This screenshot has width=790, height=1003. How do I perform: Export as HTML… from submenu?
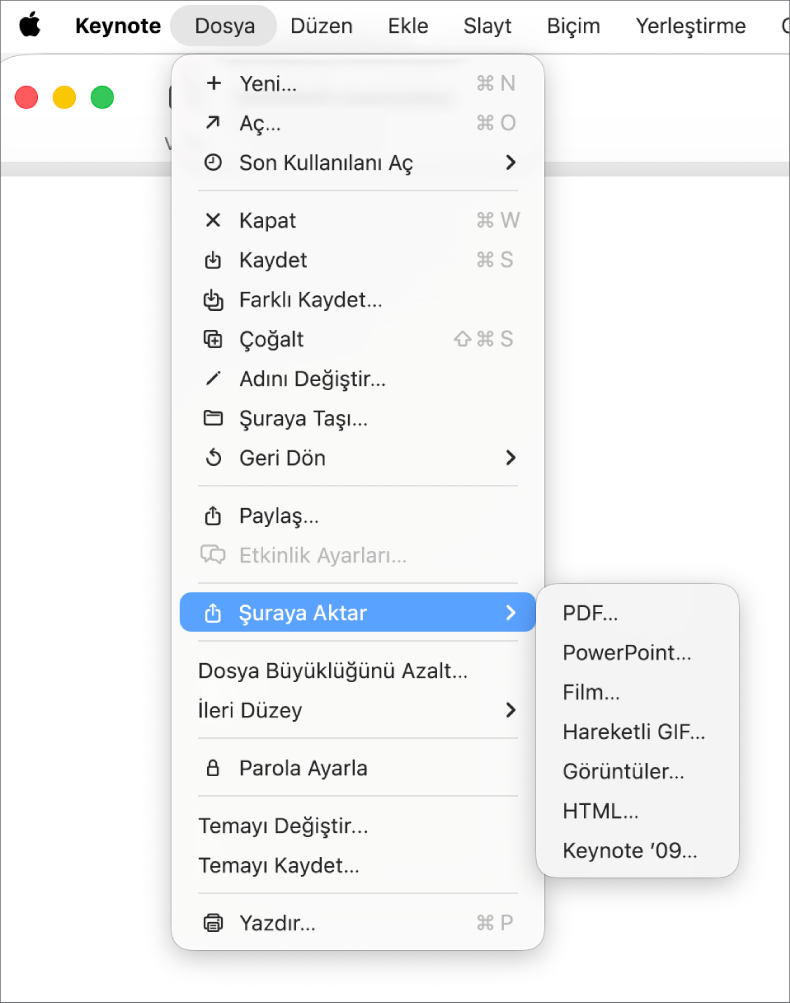(638, 811)
